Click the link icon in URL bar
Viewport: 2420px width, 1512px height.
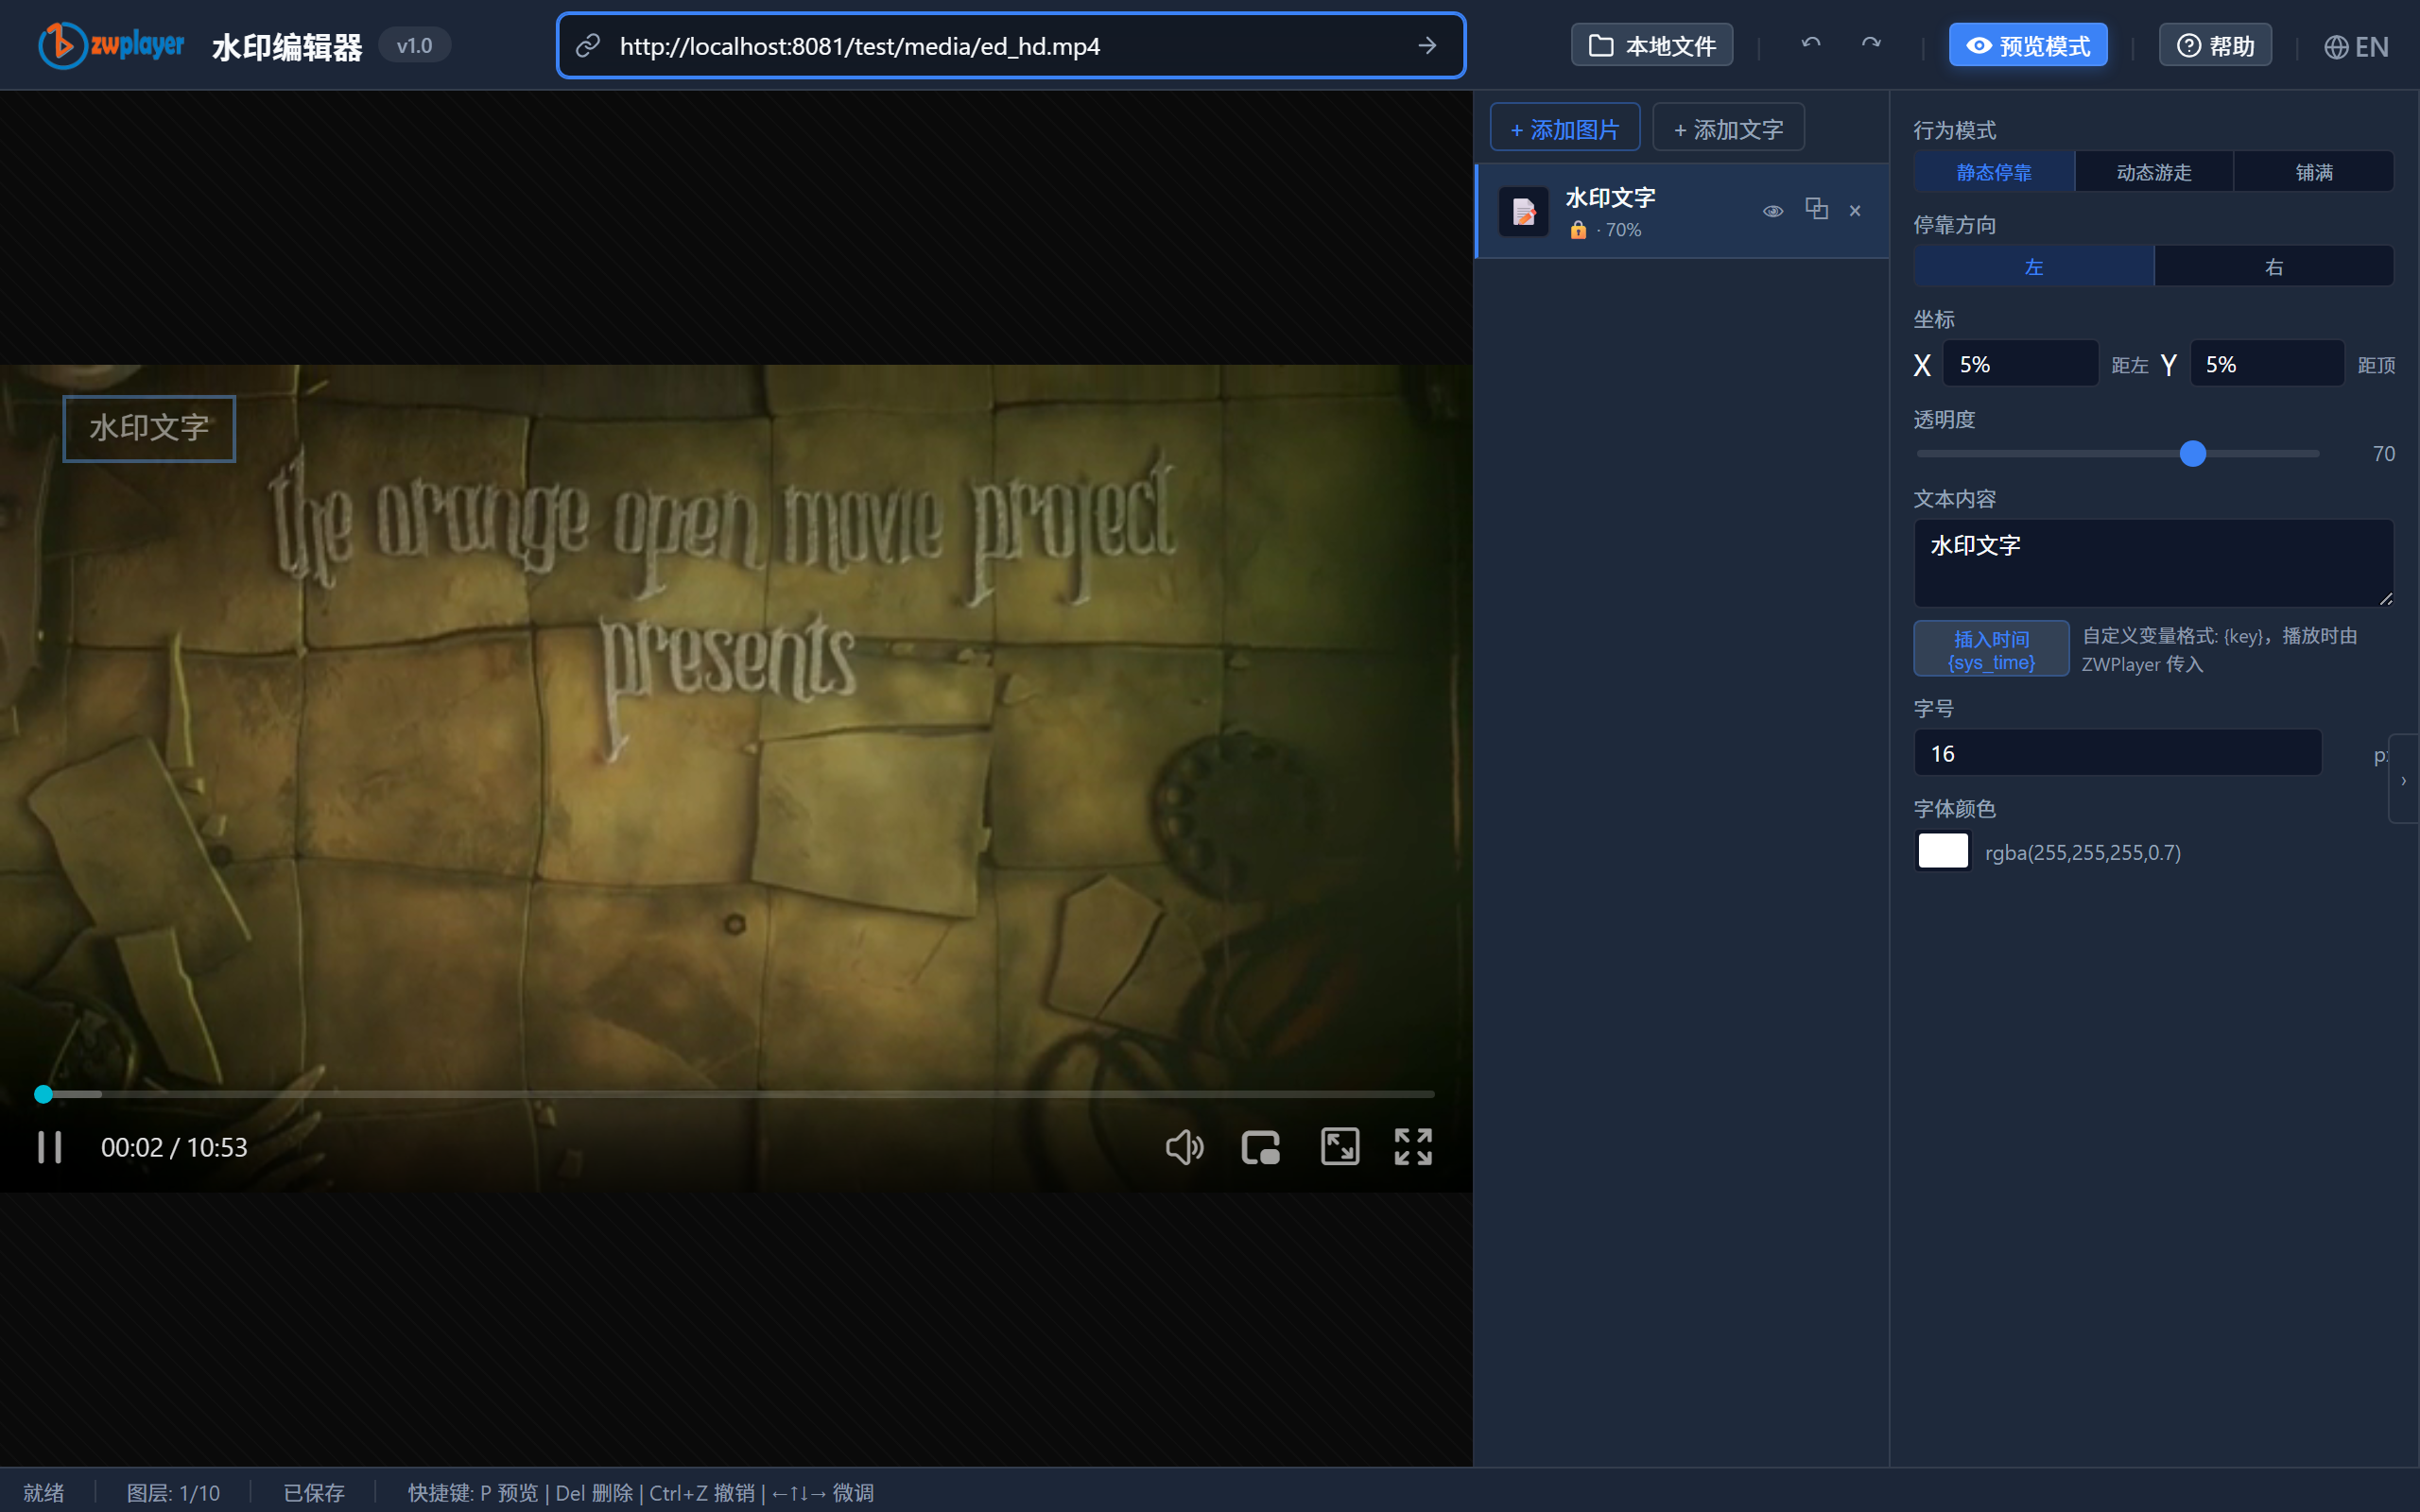click(x=588, y=45)
